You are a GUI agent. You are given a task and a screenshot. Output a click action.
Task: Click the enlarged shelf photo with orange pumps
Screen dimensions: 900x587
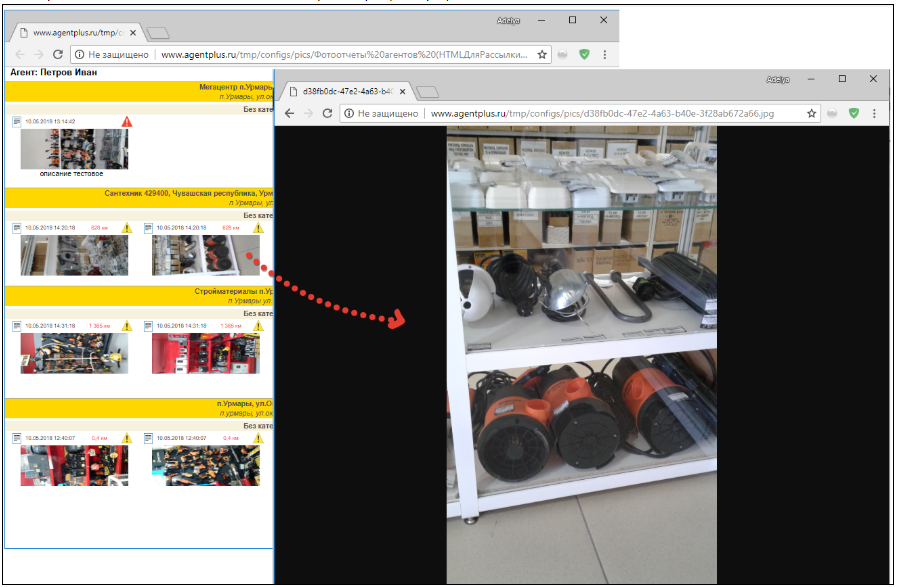pos(581,355)
